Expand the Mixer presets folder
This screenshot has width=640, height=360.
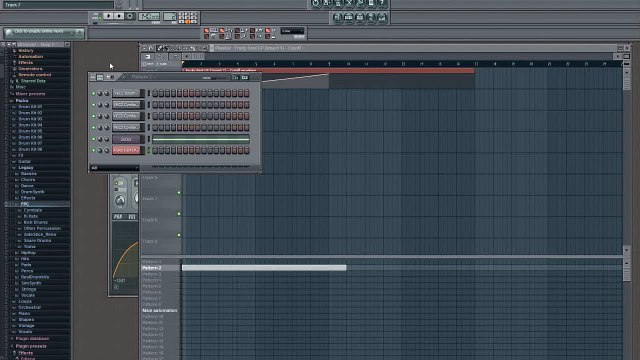click(30, 94)
